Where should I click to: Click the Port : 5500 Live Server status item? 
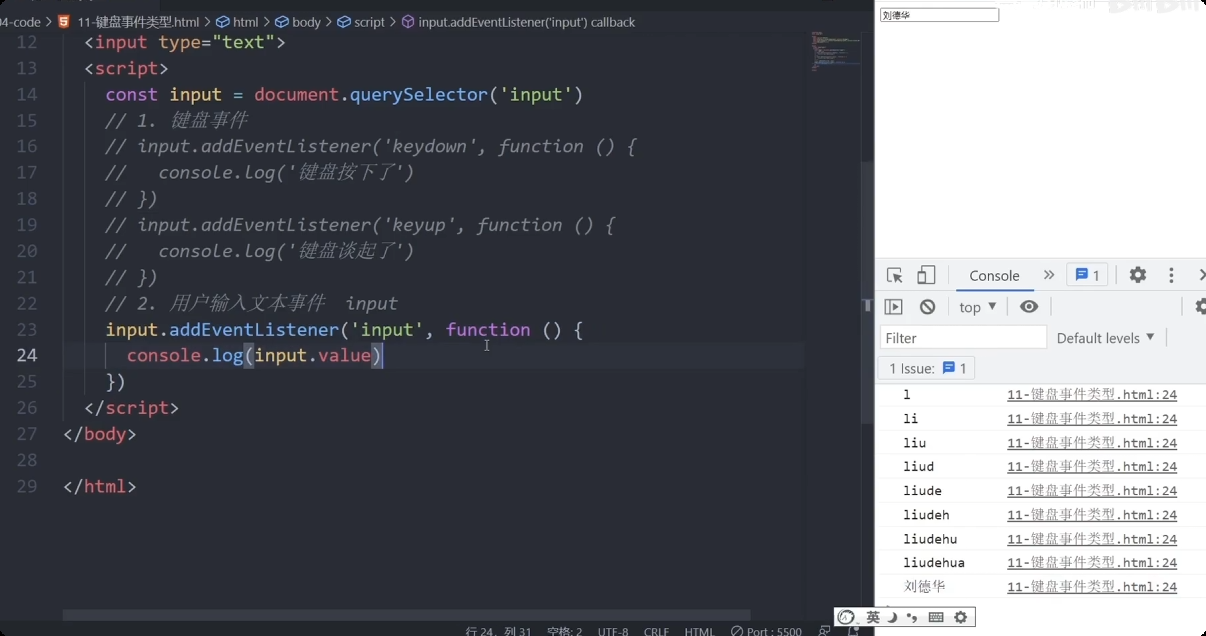pos(766,631)
